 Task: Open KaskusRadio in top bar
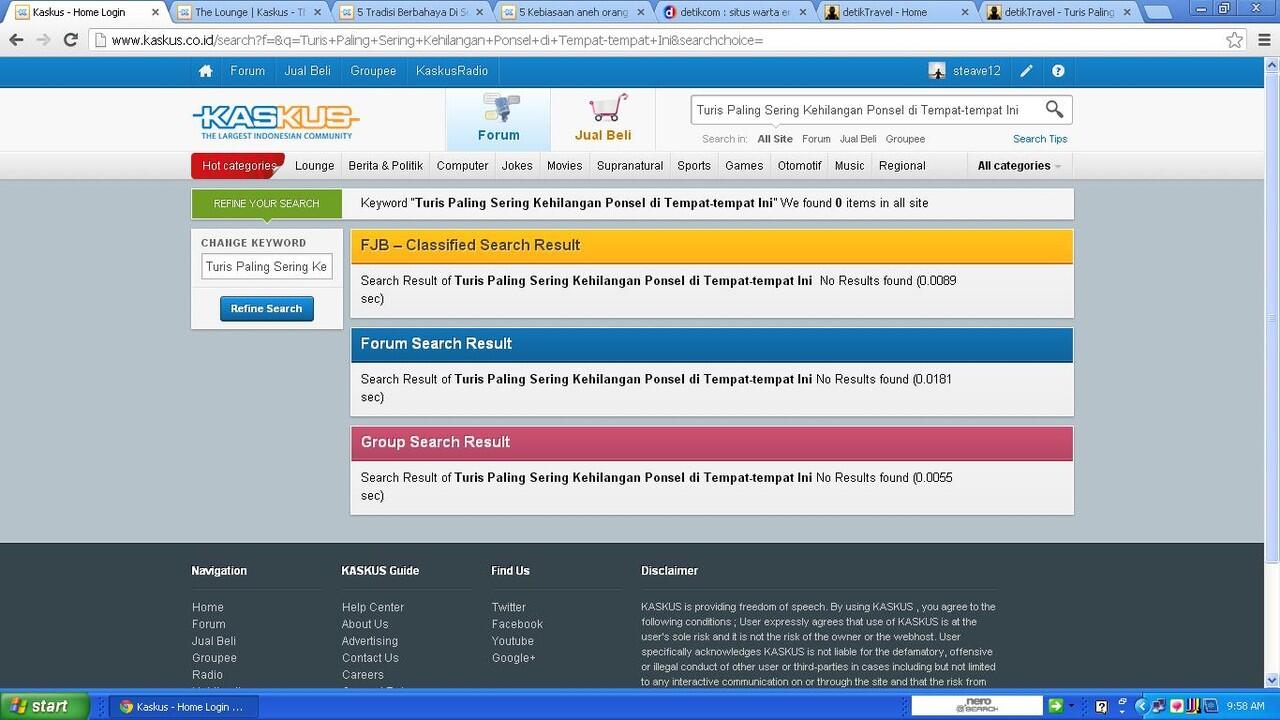452,71
